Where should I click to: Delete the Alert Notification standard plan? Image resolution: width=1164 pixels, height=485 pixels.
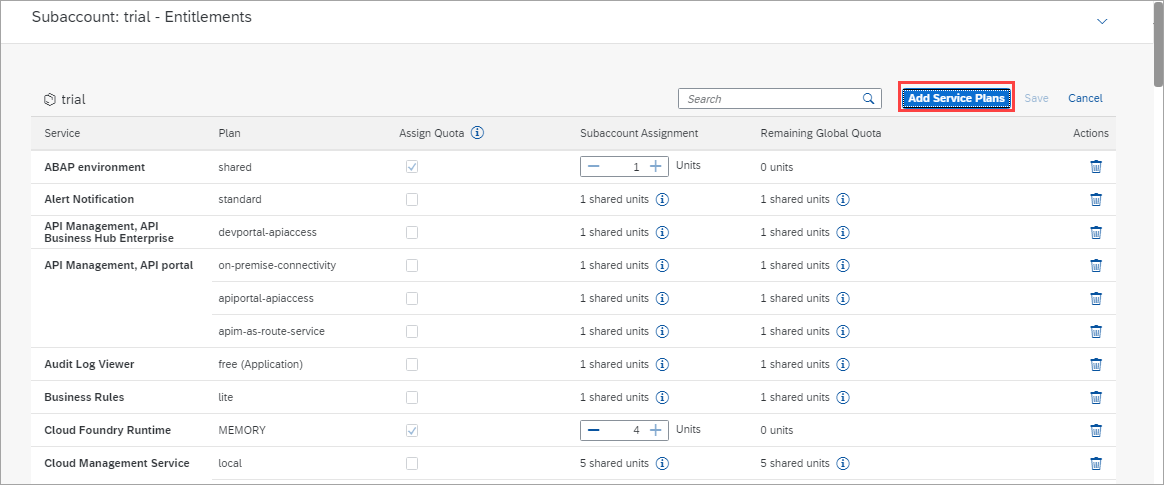pos(1095,199)
